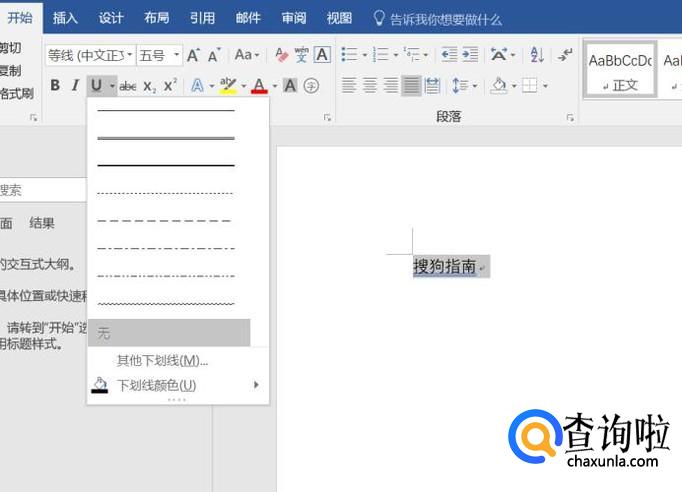Switch to 邮件 tab
Screen dimensions: 682x492
pos(248,18)
